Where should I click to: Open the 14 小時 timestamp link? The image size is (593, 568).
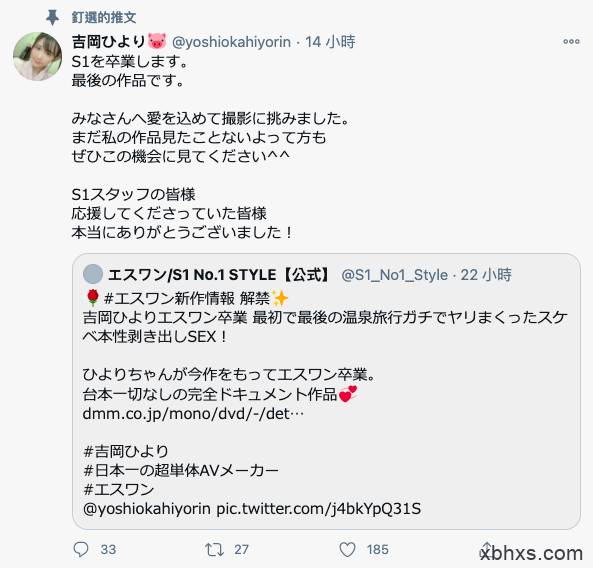(330, 42)
